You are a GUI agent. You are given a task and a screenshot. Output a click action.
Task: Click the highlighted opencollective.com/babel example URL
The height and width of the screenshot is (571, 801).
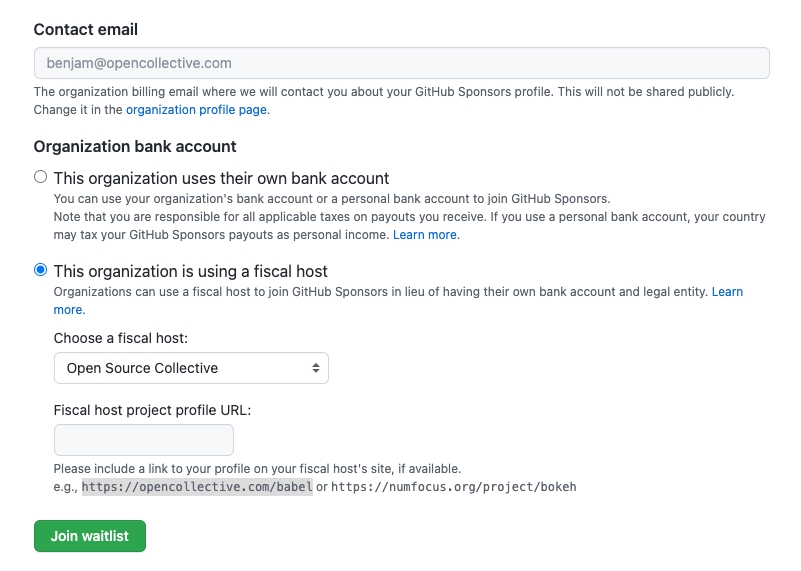coord(197,487)
